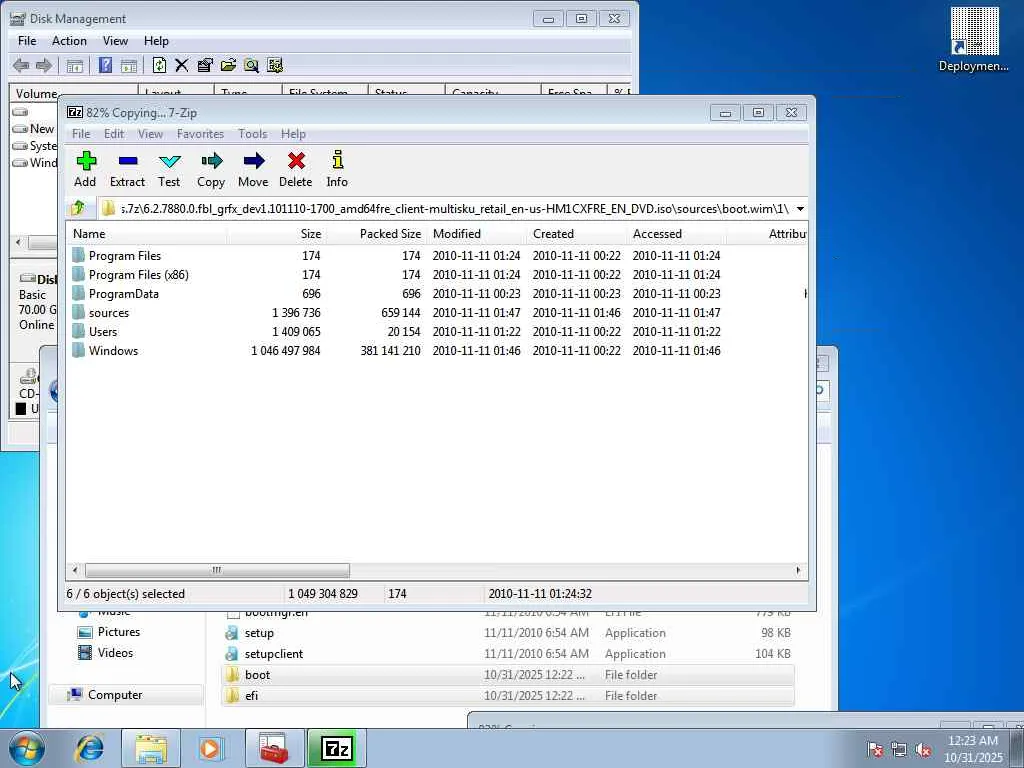Open 7-Zip Edit menu
1024x768 pixels.
click(x=114, y=133)
